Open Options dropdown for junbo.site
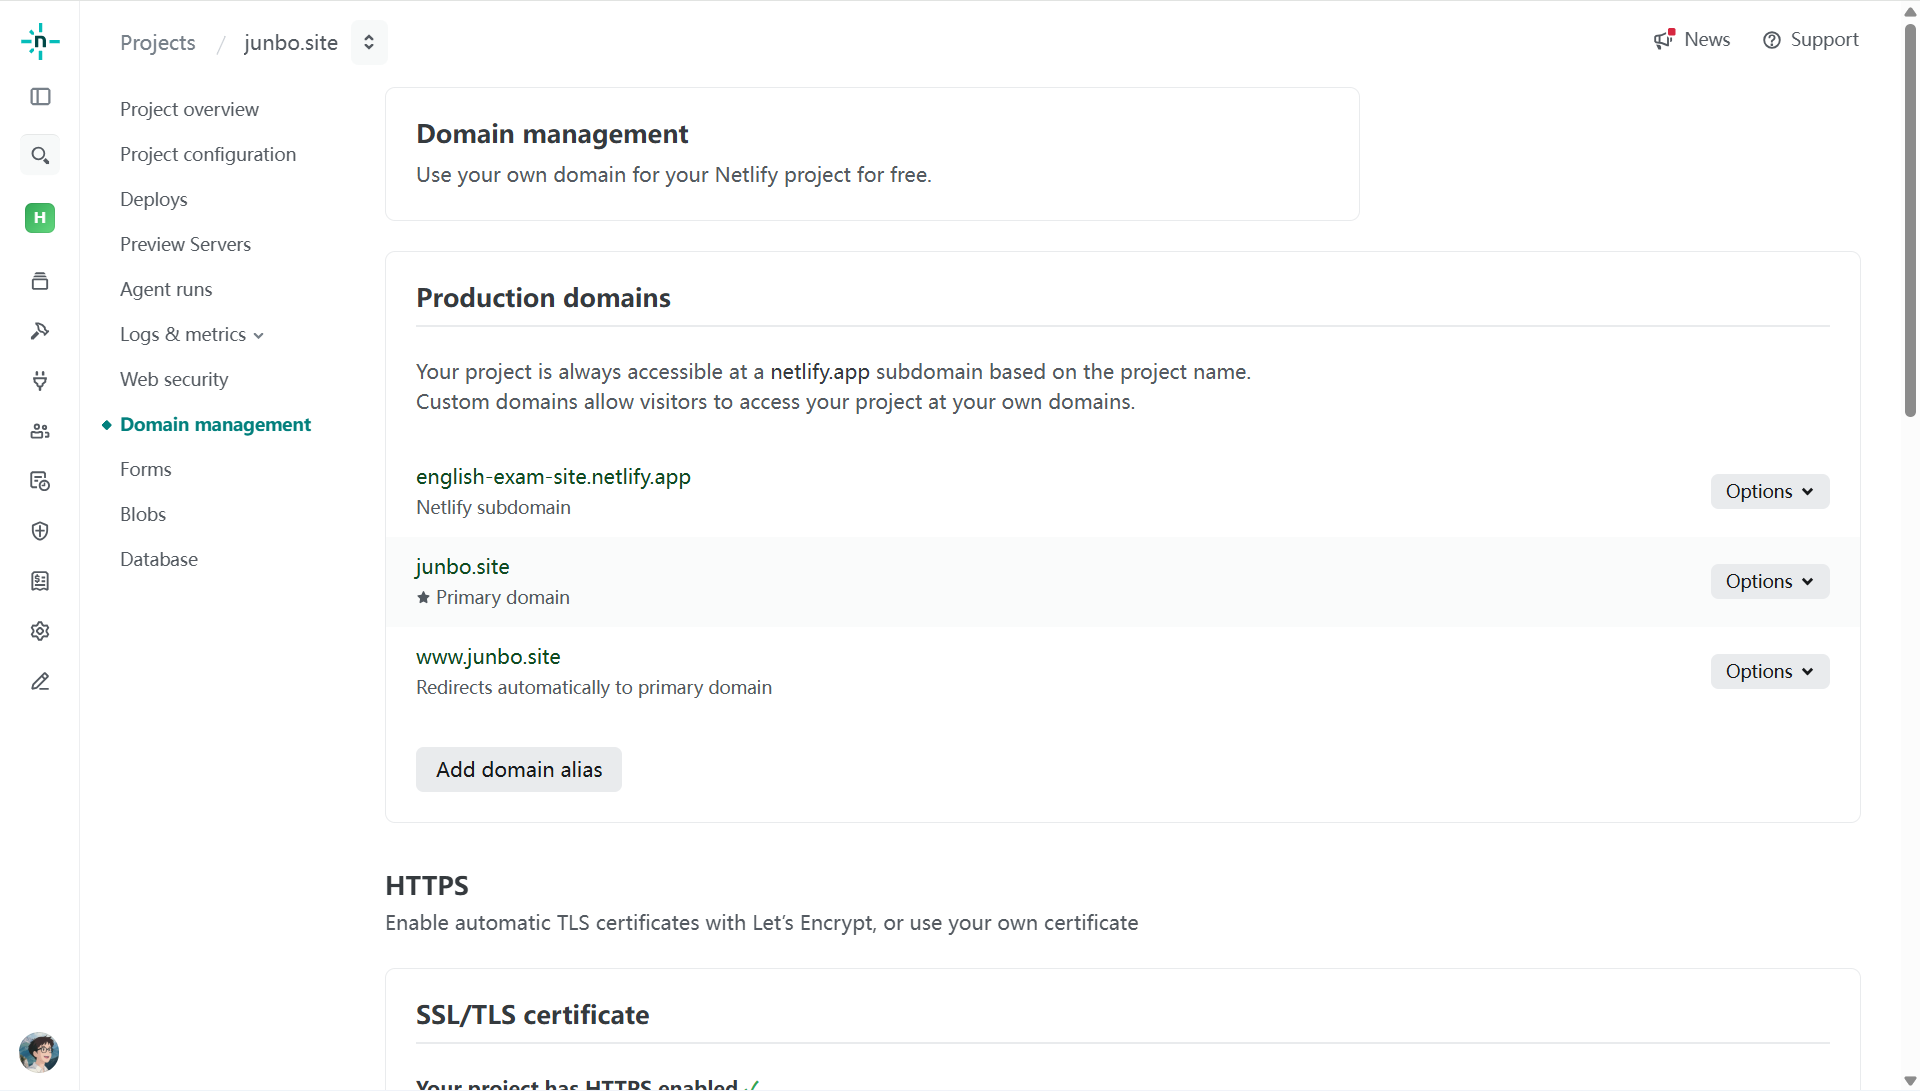The width and height of the screenshot is (1920, 1091). click(1770, 581)
